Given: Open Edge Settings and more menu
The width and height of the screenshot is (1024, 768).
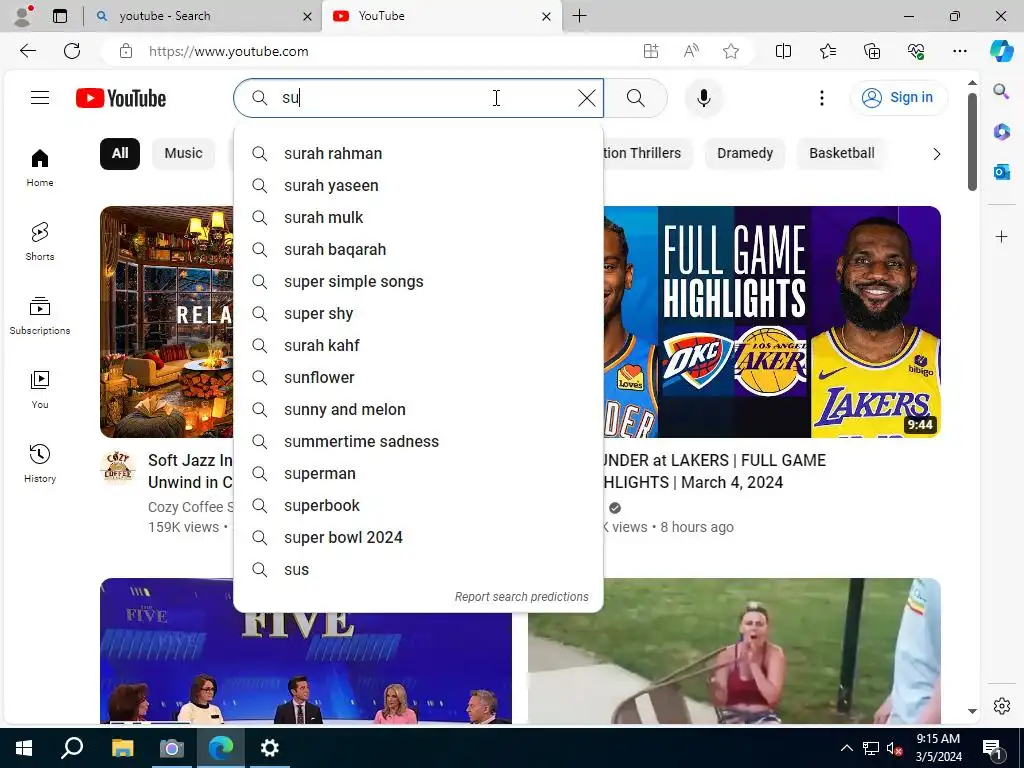Looking at the screenshot, I should coord(959,52).
